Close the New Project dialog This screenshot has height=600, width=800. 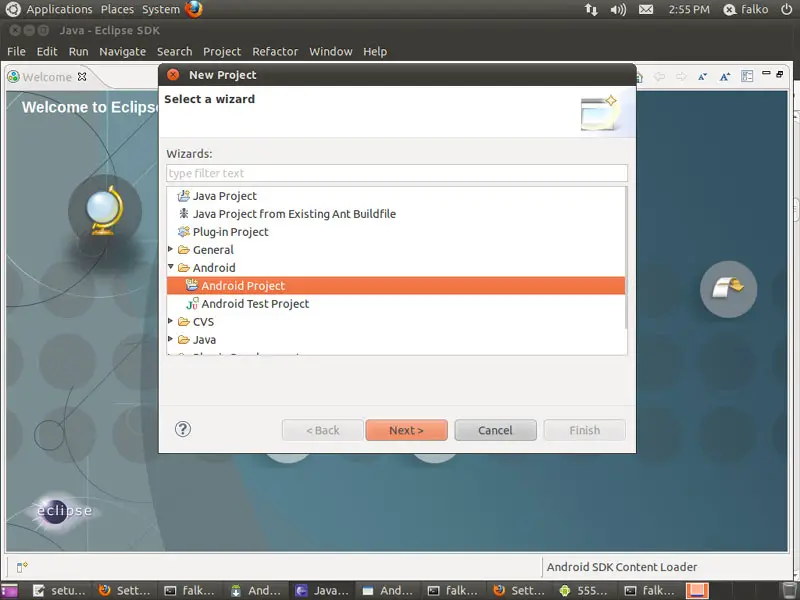pos(173,75)
